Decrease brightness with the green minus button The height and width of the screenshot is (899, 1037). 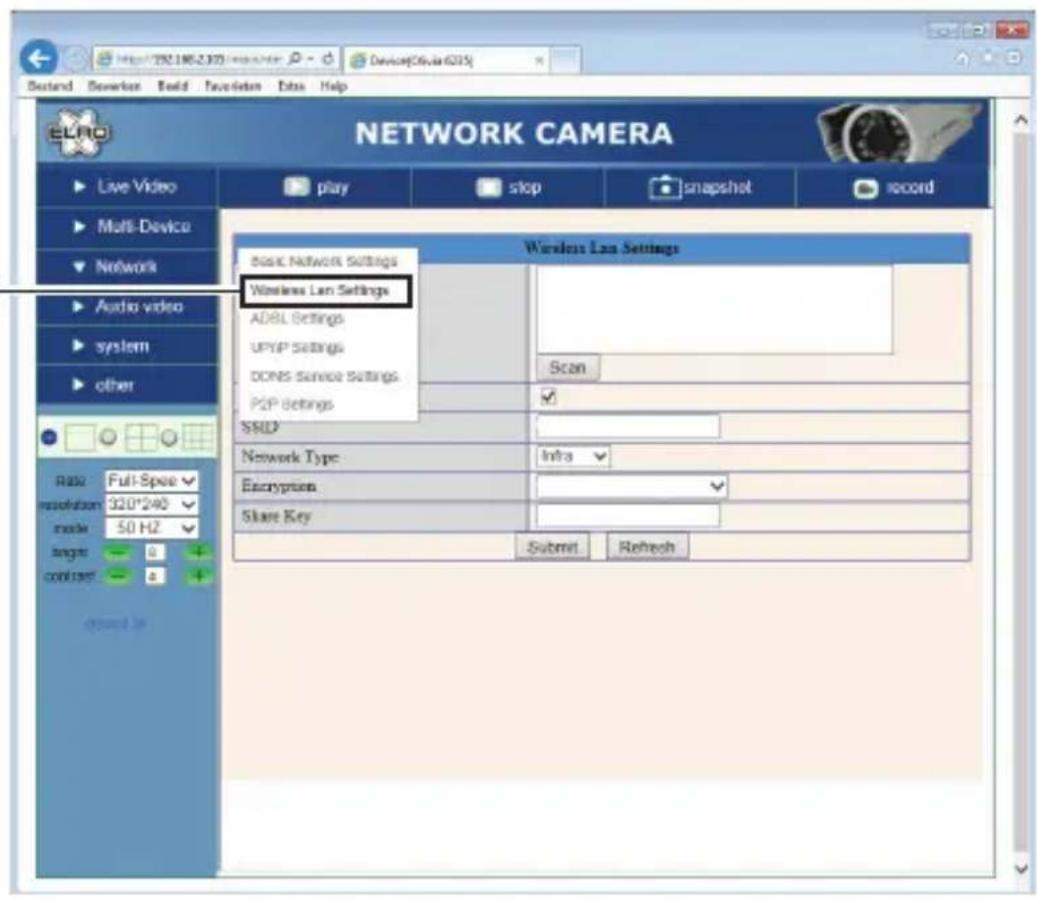click(x=117, y=552)
